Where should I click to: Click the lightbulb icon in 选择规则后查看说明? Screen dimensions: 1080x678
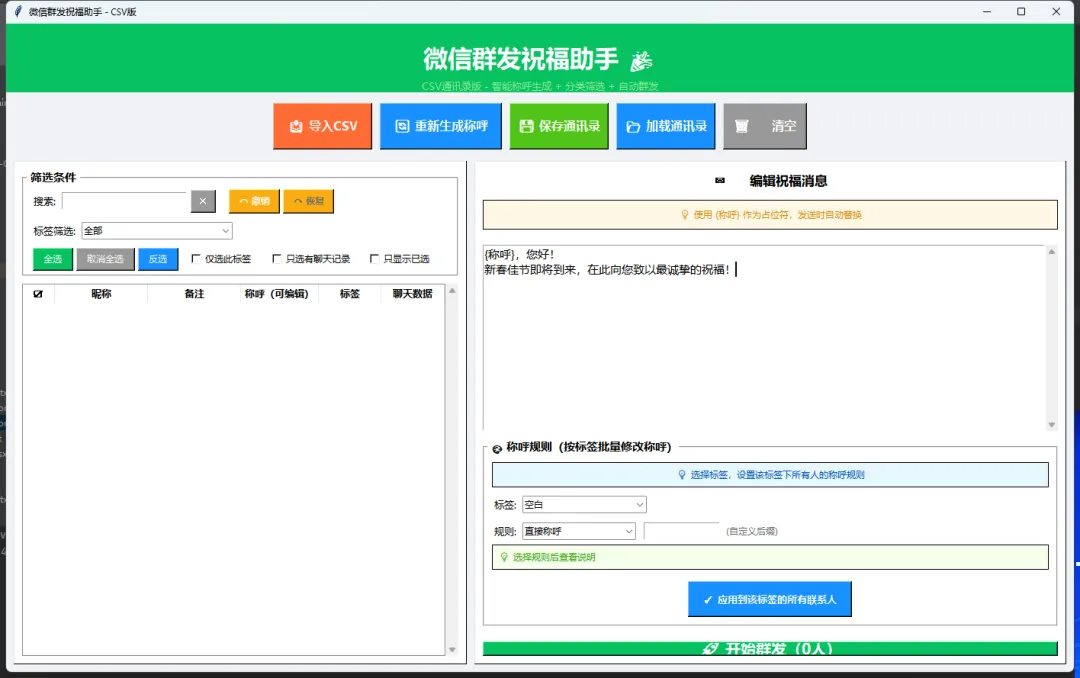pos(504,557)
